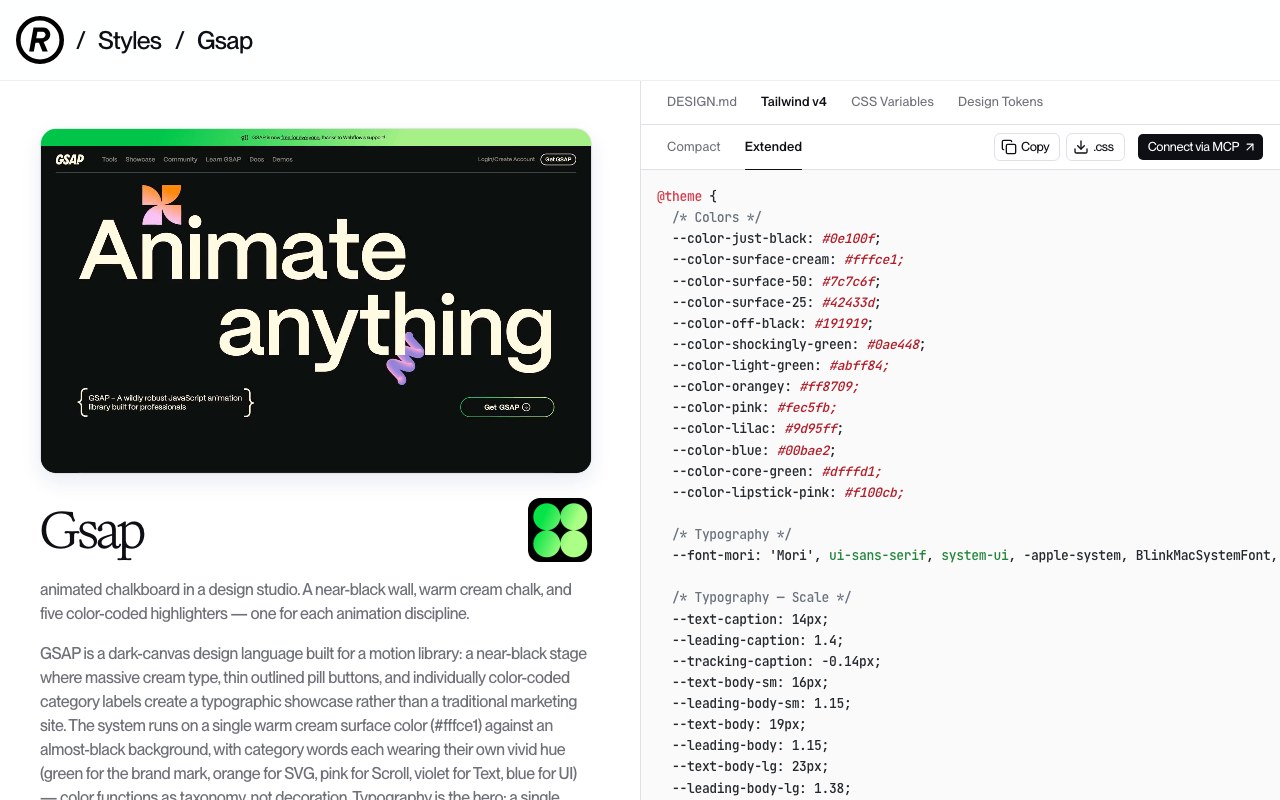Choose the Compact view tab

694,147
